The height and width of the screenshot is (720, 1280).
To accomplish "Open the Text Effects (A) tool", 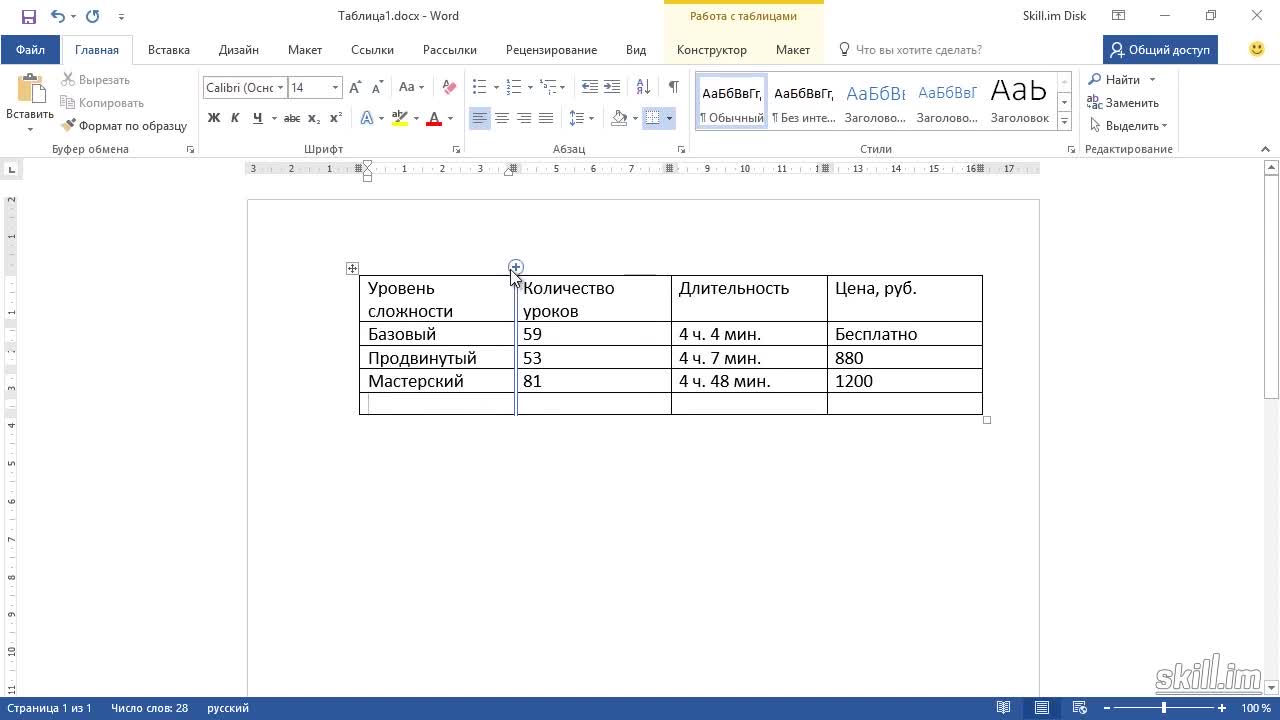I will 366,118.
